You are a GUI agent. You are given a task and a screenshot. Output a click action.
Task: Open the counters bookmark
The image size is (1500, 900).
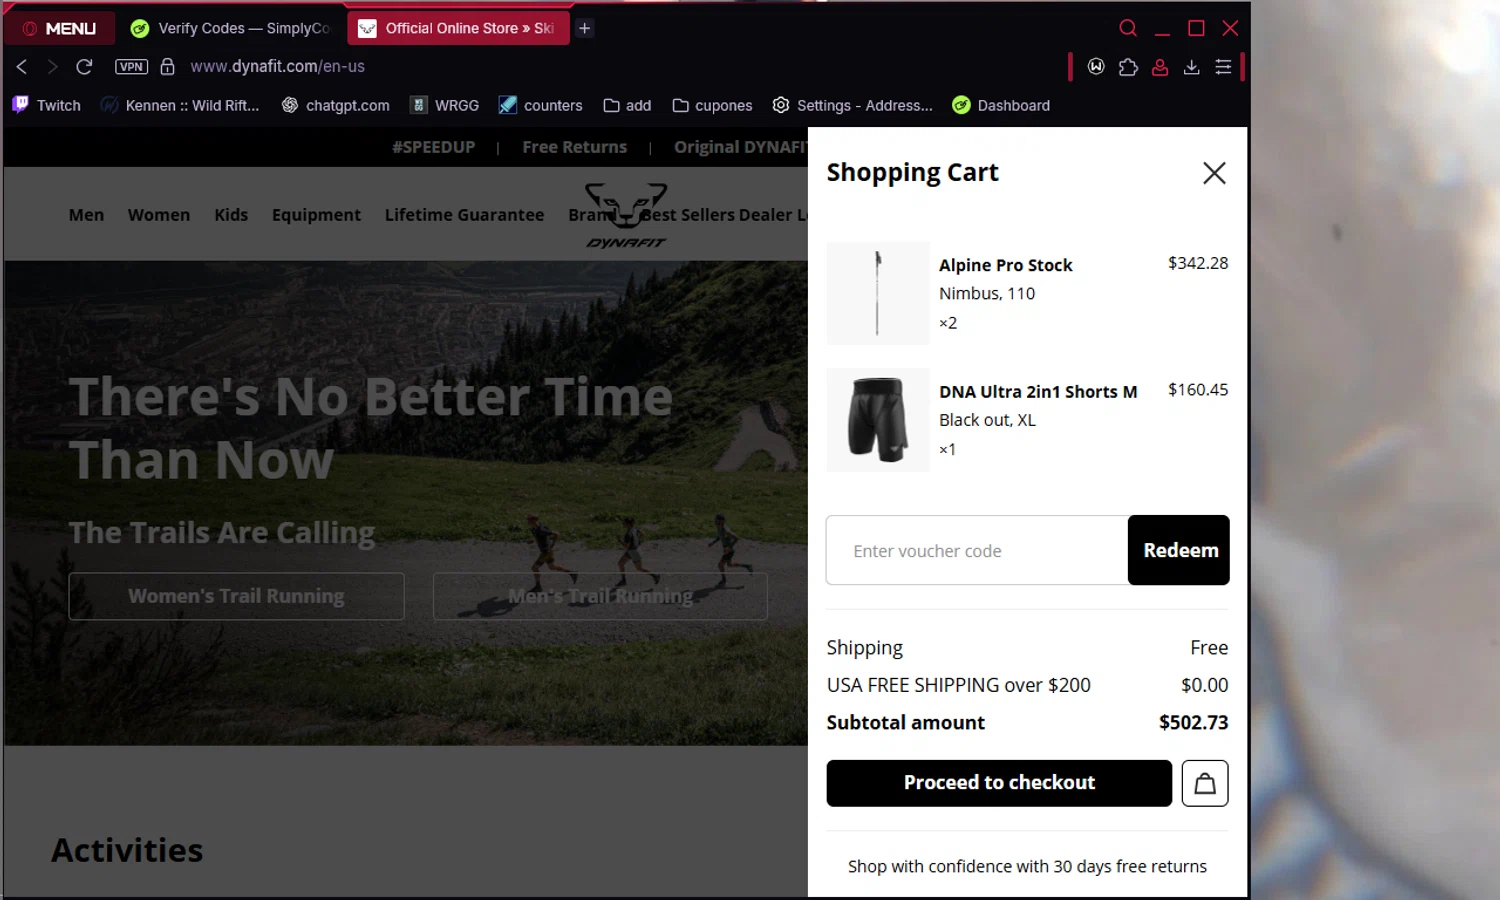click(x=541, y=105)
